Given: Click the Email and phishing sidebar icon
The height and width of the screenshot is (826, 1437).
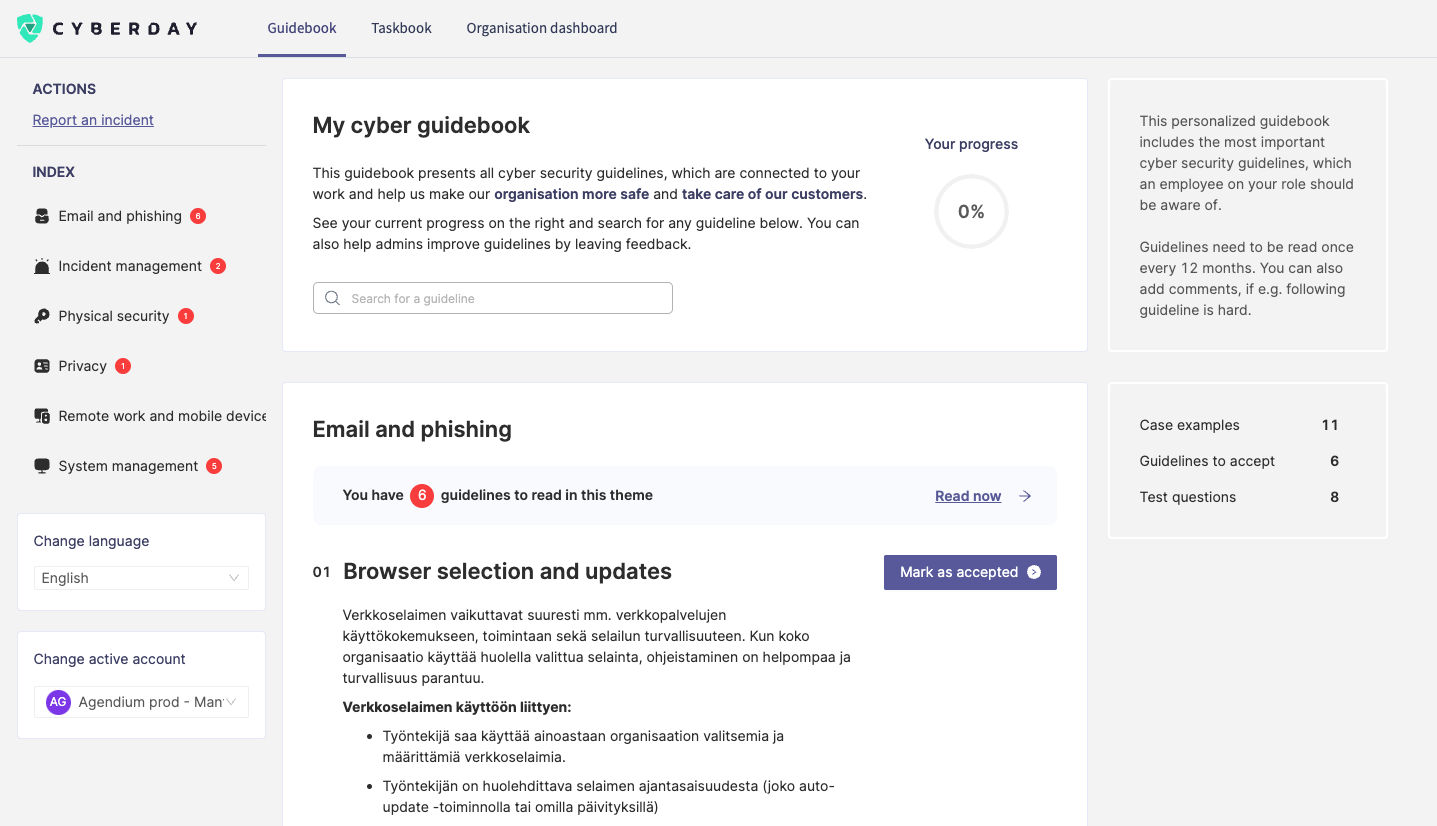Looking at the screenshot, I should [42, 216].
